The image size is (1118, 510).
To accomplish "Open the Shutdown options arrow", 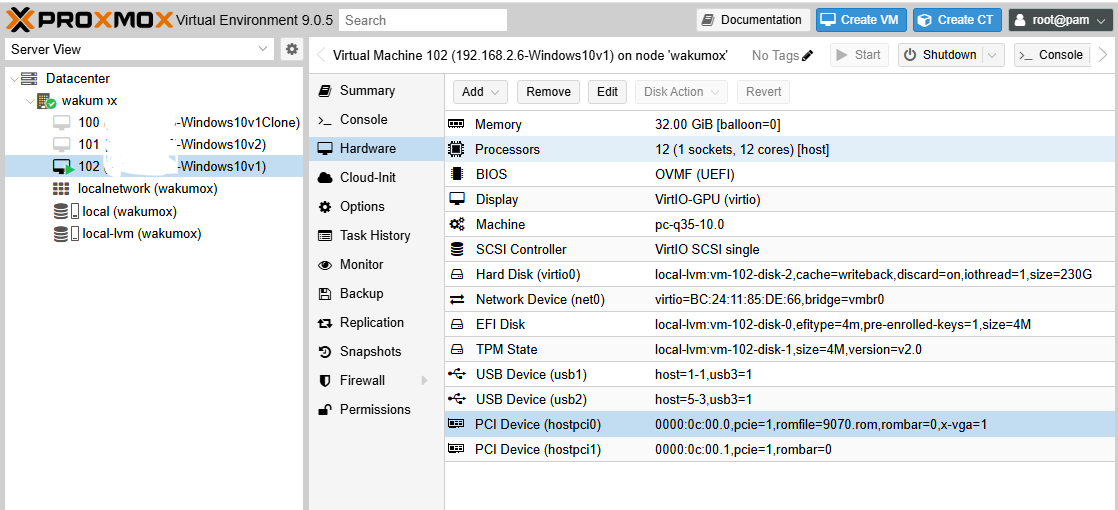I will (993, 55).
